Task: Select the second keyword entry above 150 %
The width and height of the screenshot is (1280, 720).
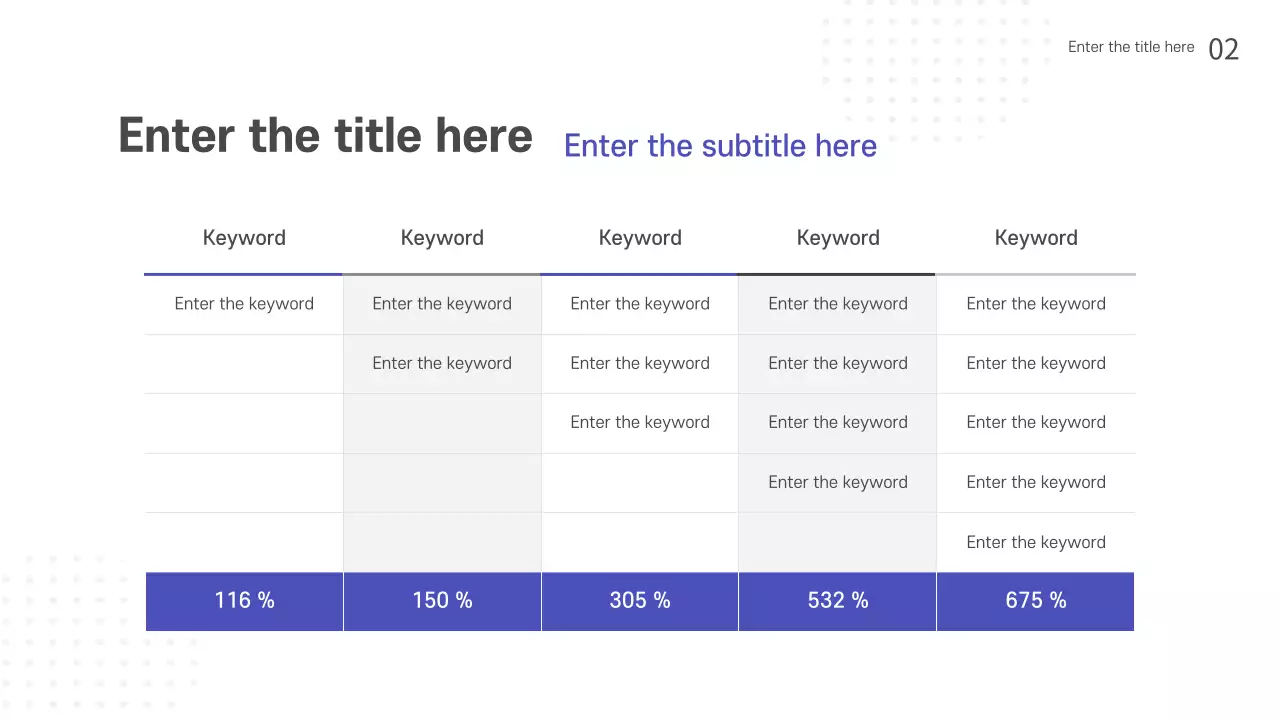Action: tap(442, 363)
